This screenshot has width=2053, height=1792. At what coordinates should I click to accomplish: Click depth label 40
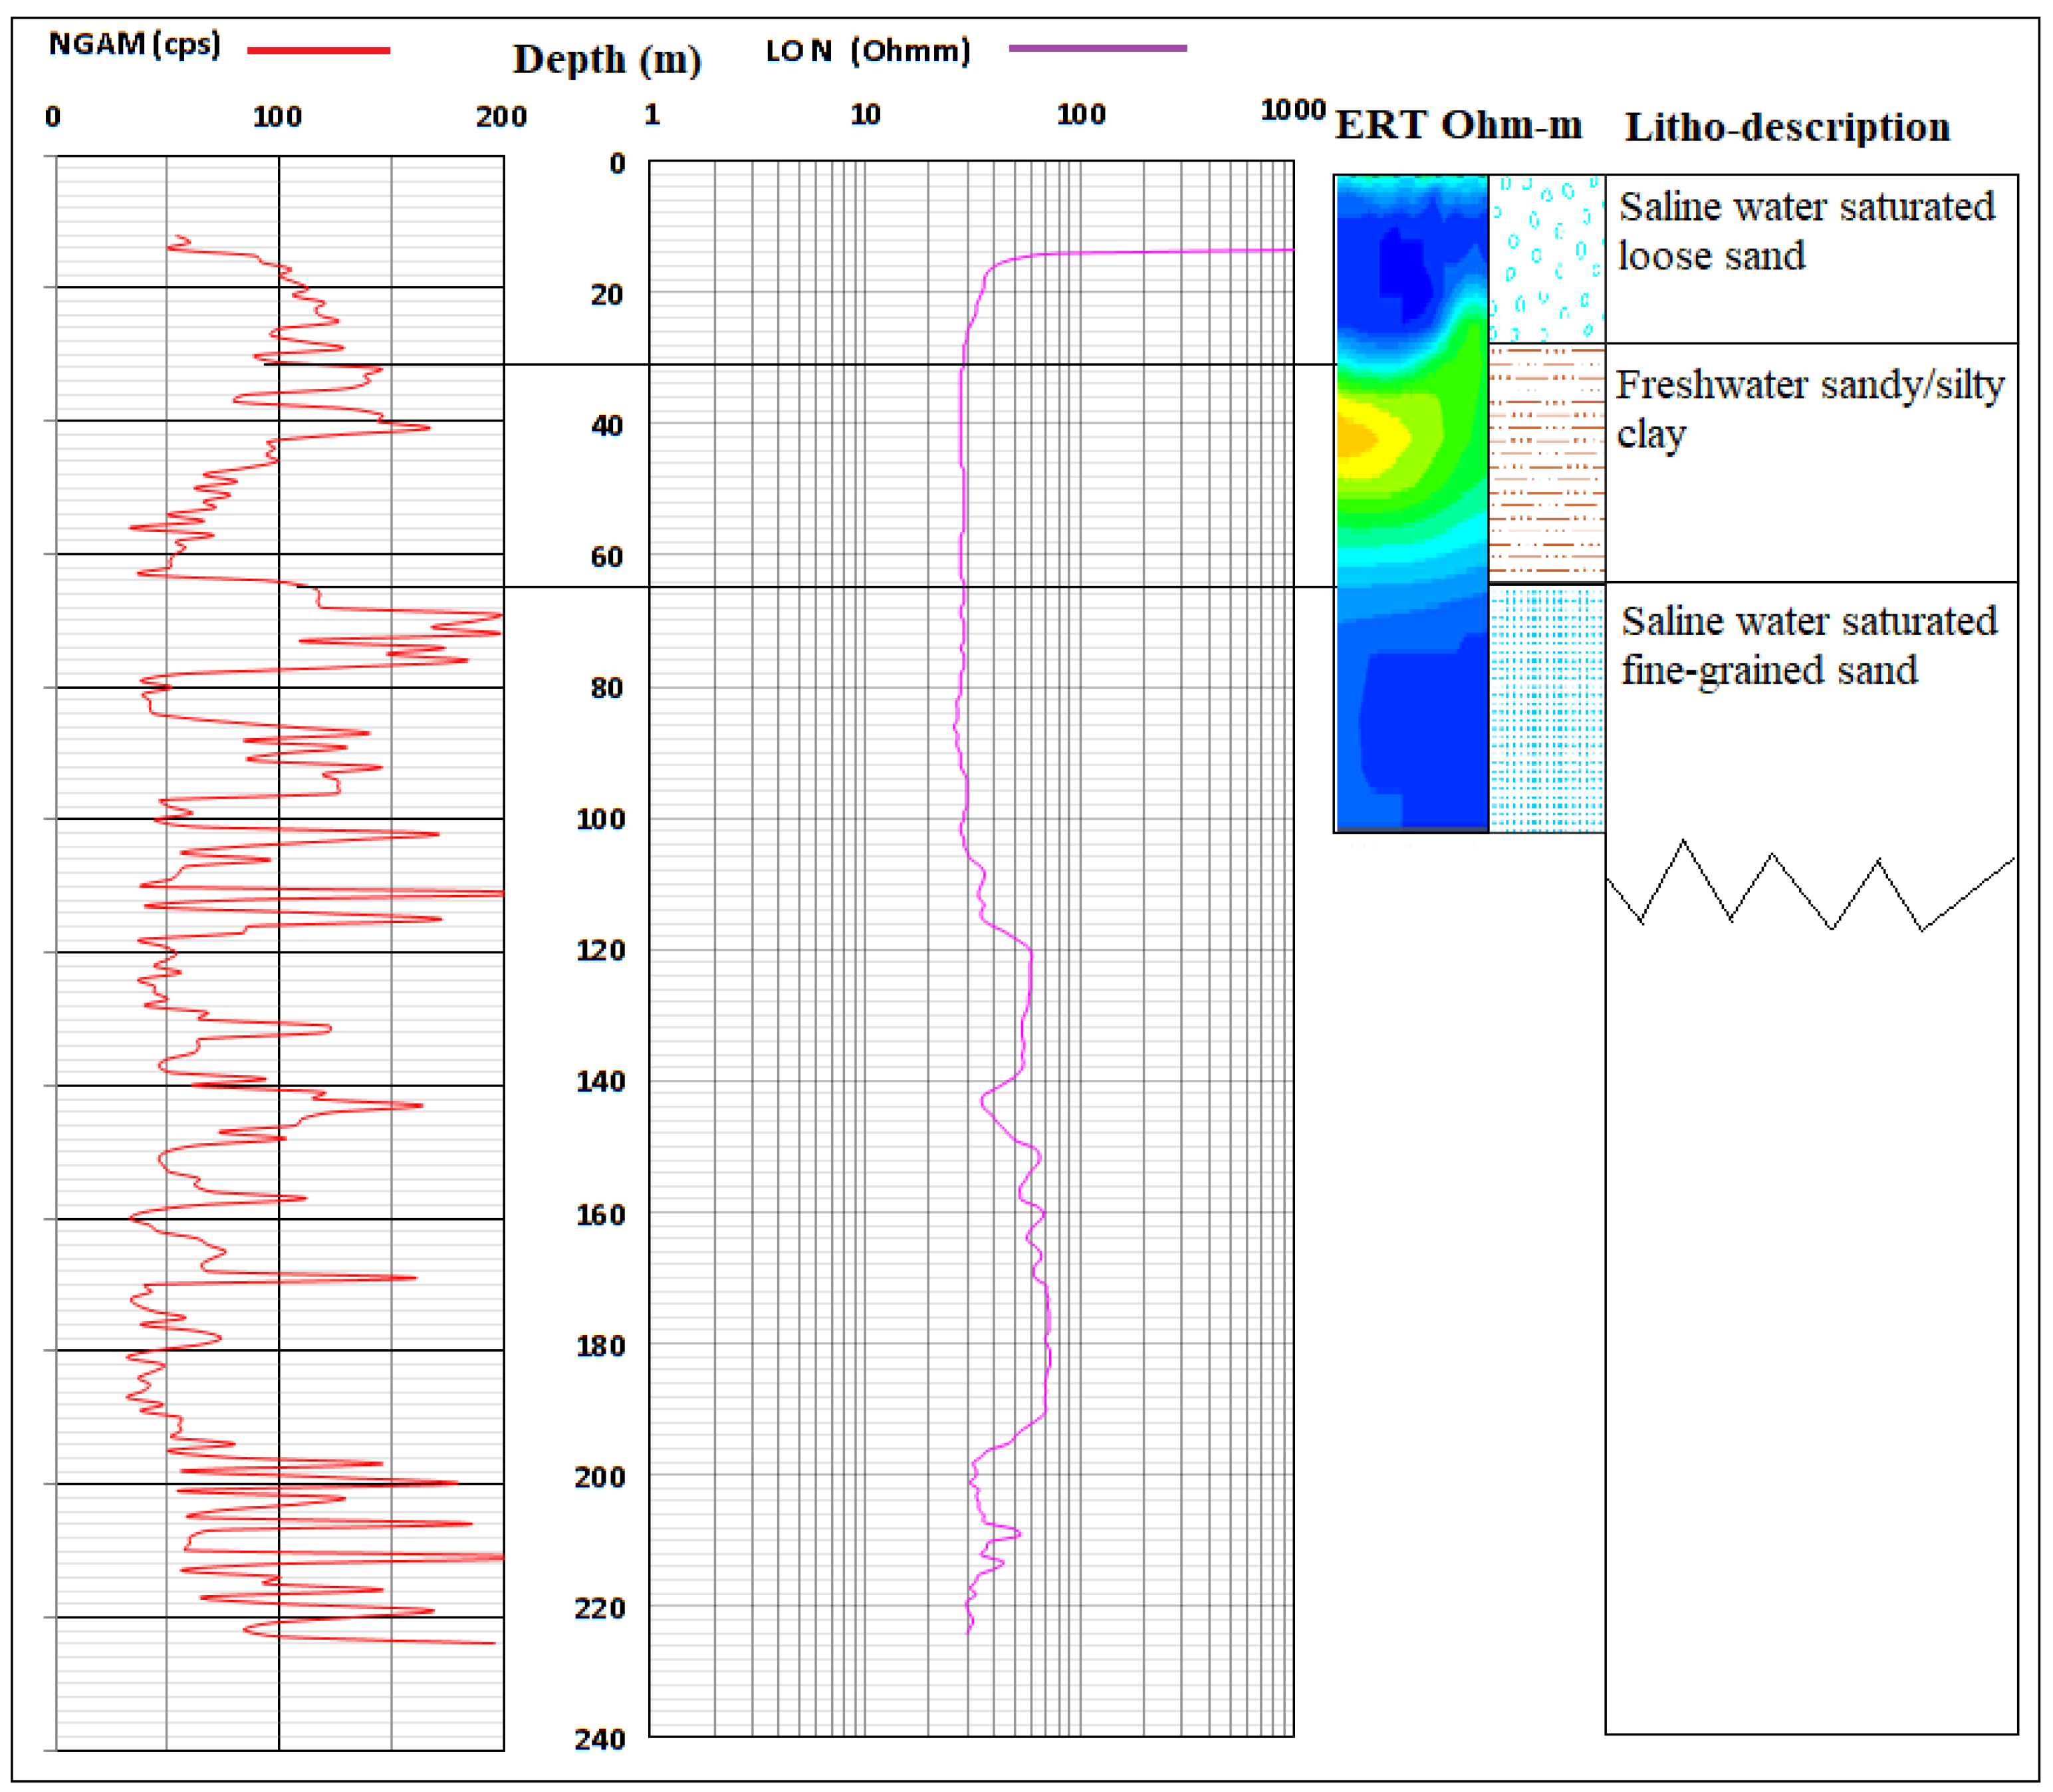click(606, 426)
